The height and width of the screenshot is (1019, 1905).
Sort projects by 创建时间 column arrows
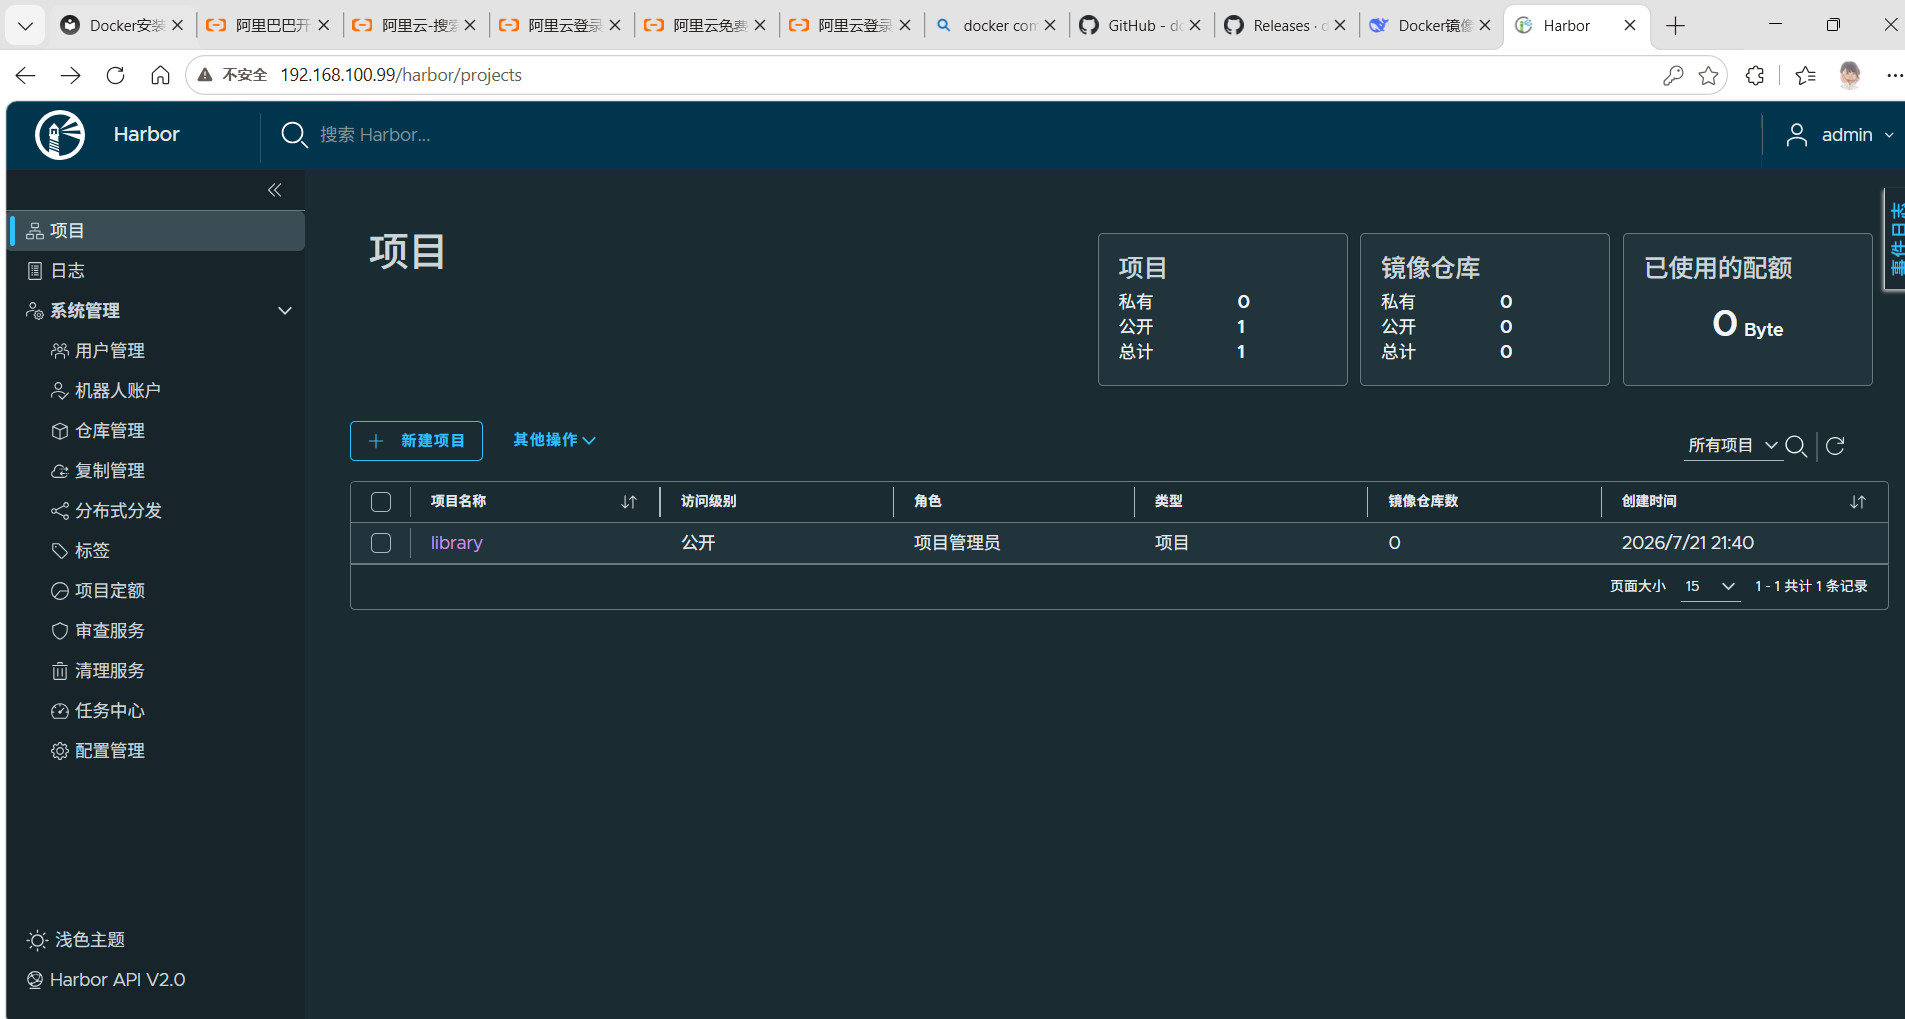[x=1857, y=502]
